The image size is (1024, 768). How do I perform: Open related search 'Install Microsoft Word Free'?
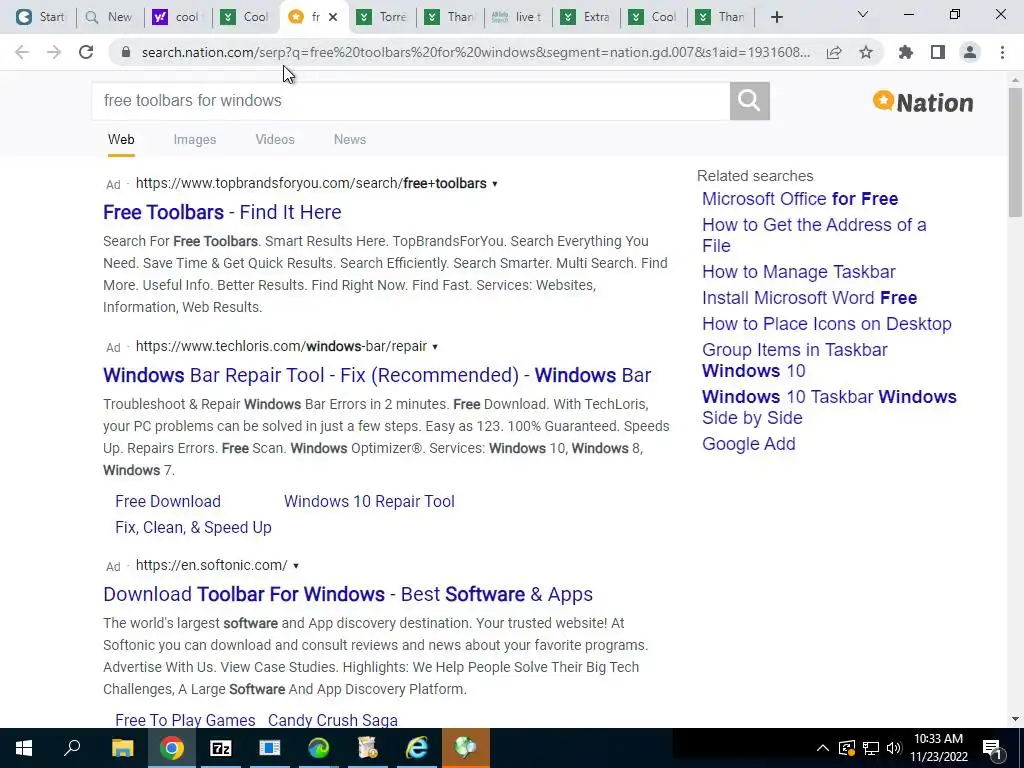click(x=809, y=298)
